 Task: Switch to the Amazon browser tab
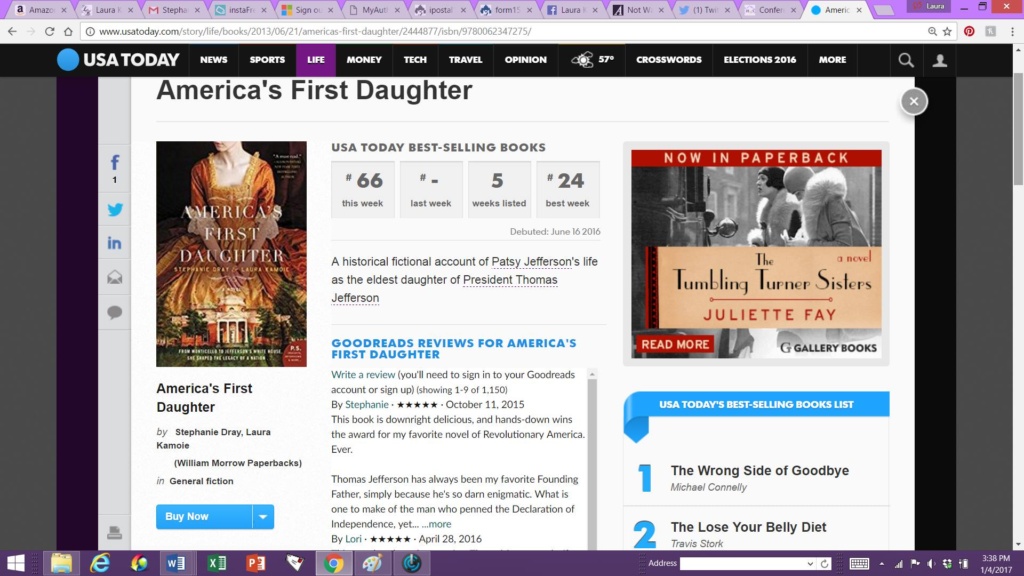pos(40,10)
